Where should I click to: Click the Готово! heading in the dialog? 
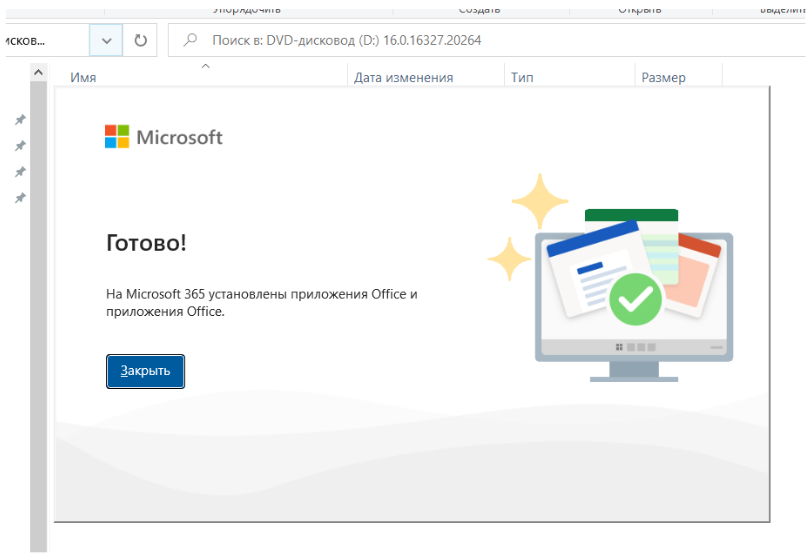(146, 243)
